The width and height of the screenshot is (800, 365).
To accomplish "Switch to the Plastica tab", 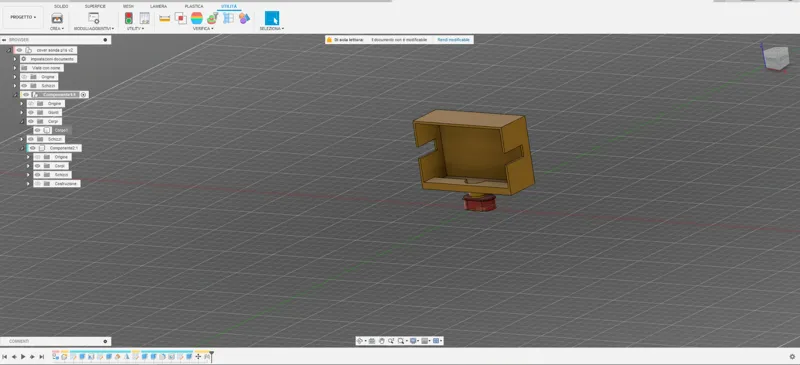I will (194, 6).
